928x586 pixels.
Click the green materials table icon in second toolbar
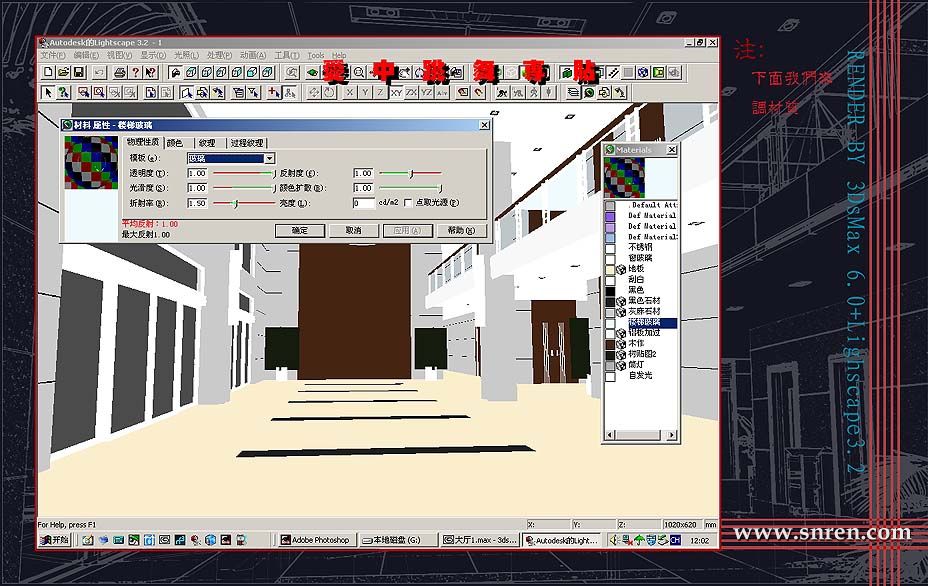[589, 92]
